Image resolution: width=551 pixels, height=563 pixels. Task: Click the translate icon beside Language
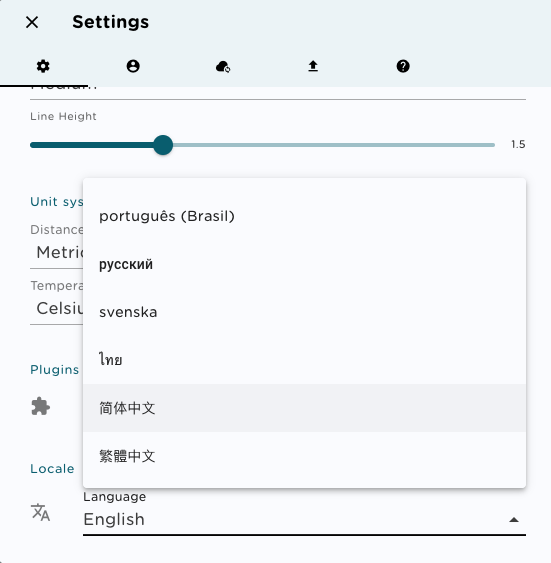[x=40, y=512]
